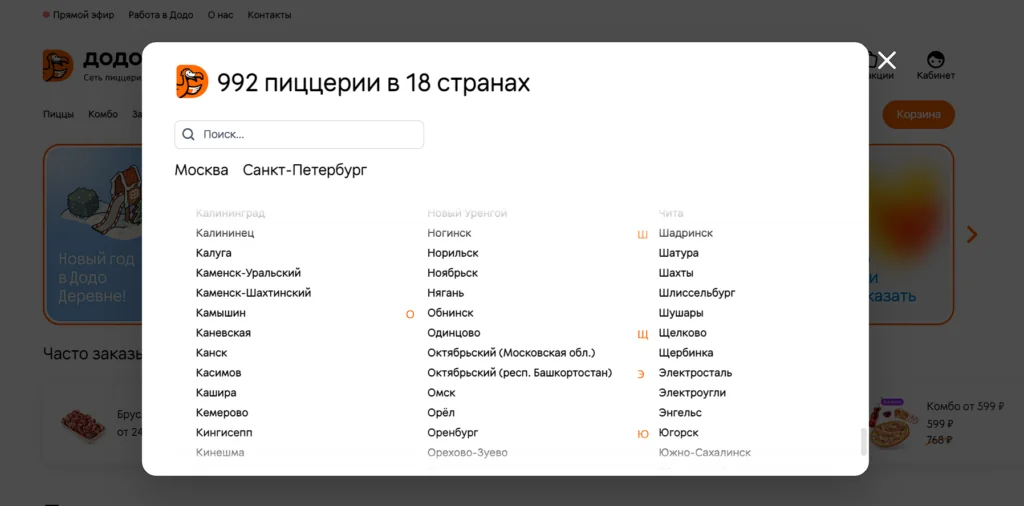Choose the city Шадринск
The width and height of the screenshot is (1024, 506).
pos(686,233)
